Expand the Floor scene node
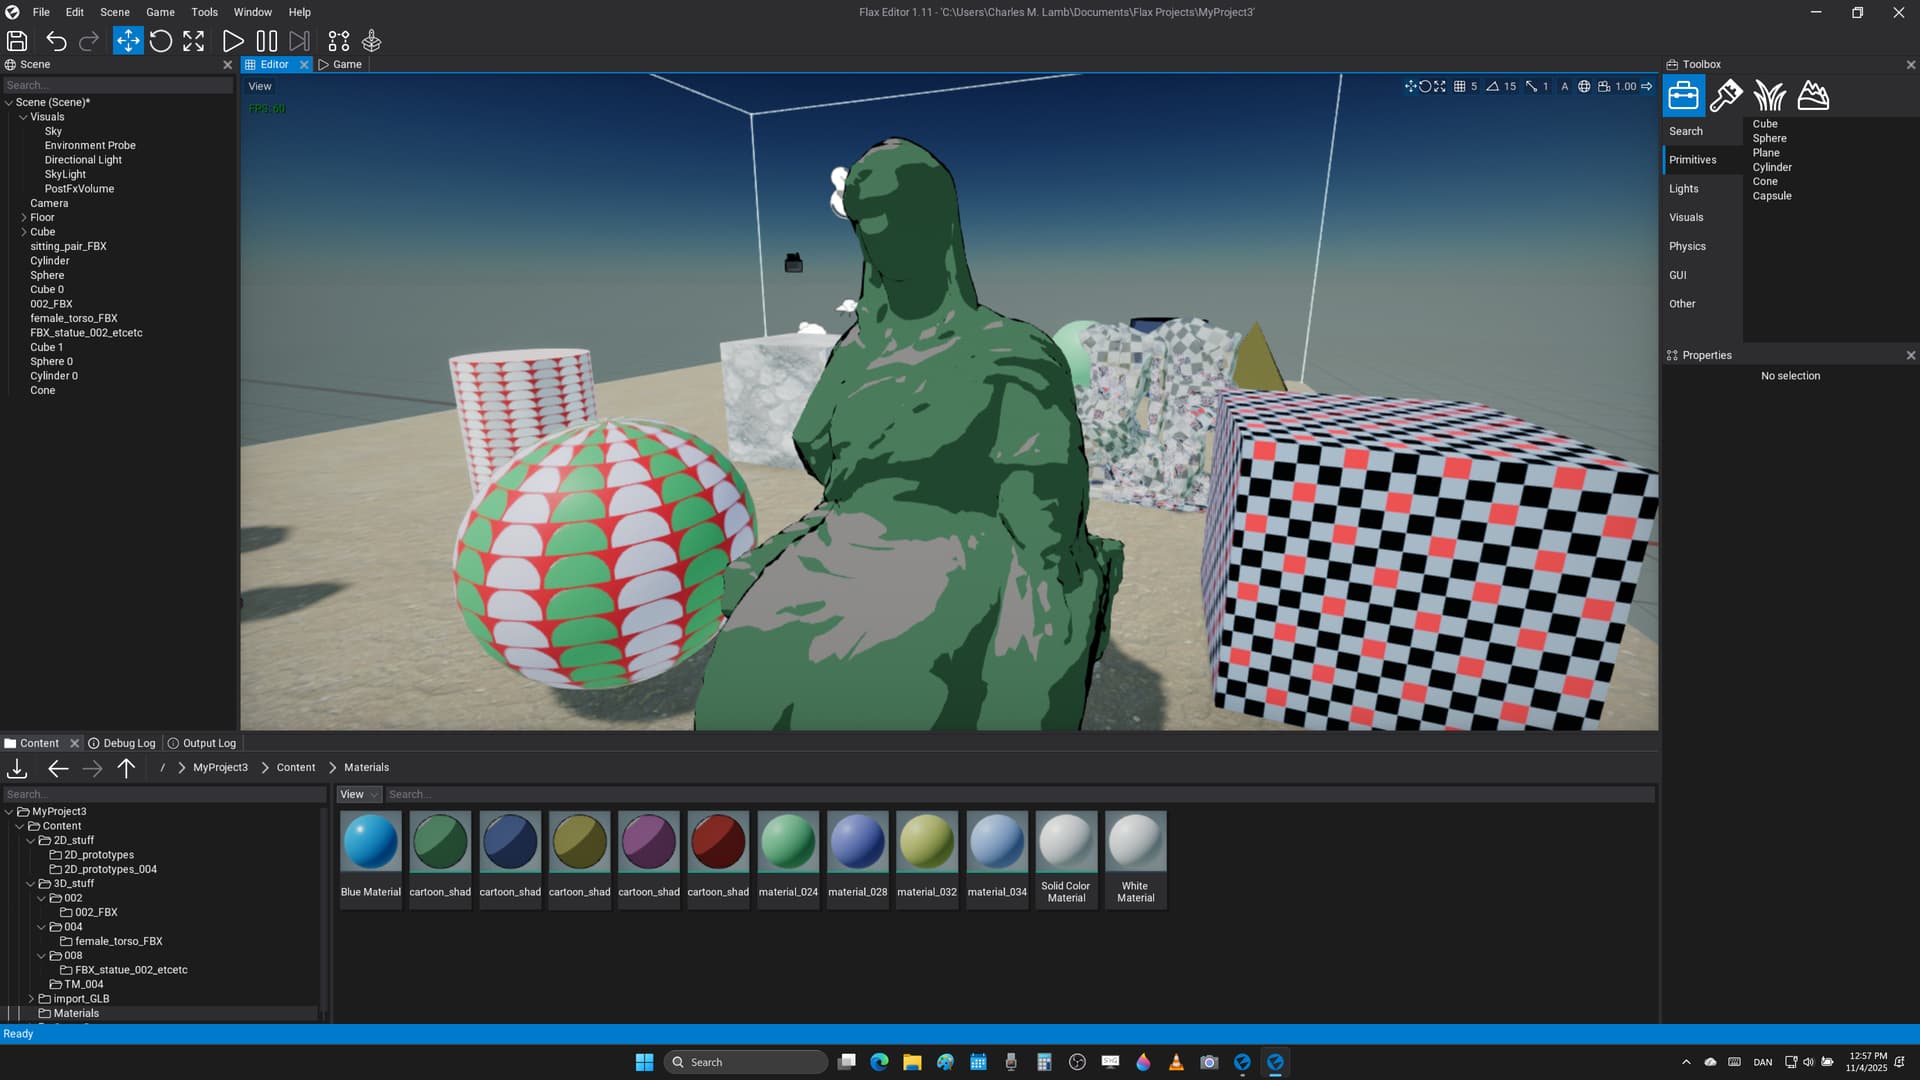The height and width of the screenshot is (1080, 1920). point(23,217)
